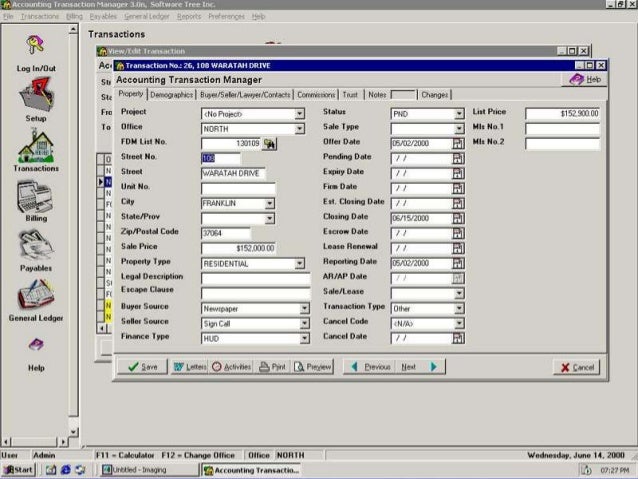Click the Legal Description input field
This screenshot has height=479, width=638.
[255, 278]
